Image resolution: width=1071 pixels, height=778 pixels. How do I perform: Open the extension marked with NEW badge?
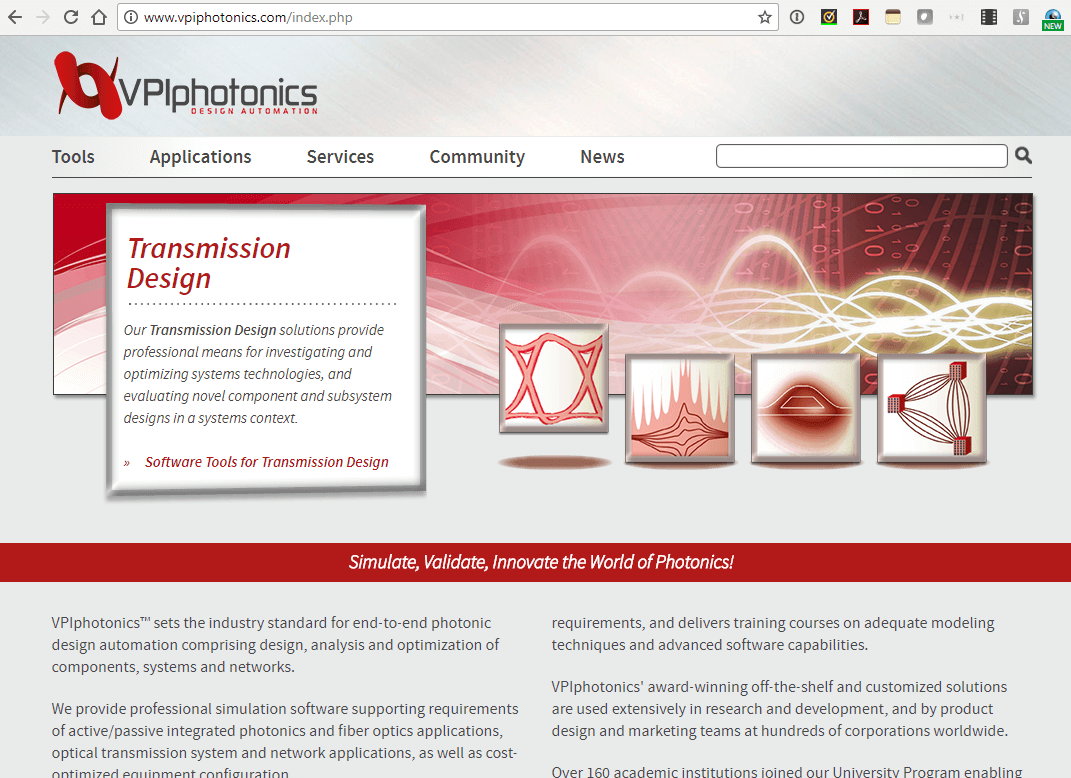[x=1052, y=17]
